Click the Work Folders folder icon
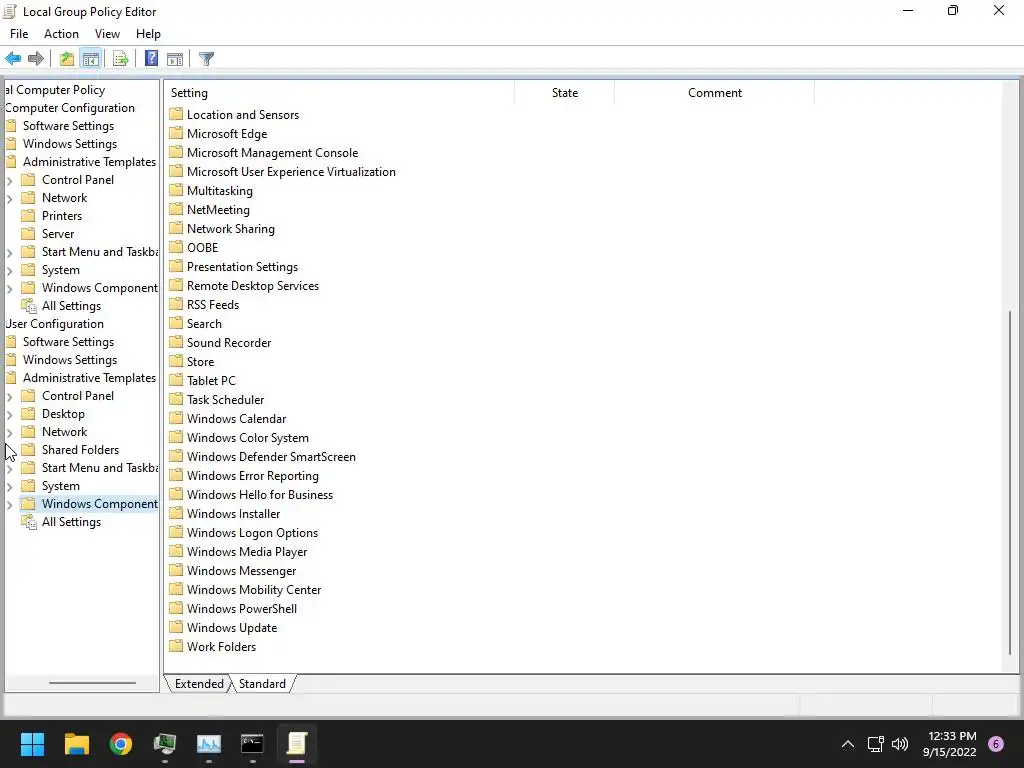Screen dimensions: 1024x768 pos(176,646)
